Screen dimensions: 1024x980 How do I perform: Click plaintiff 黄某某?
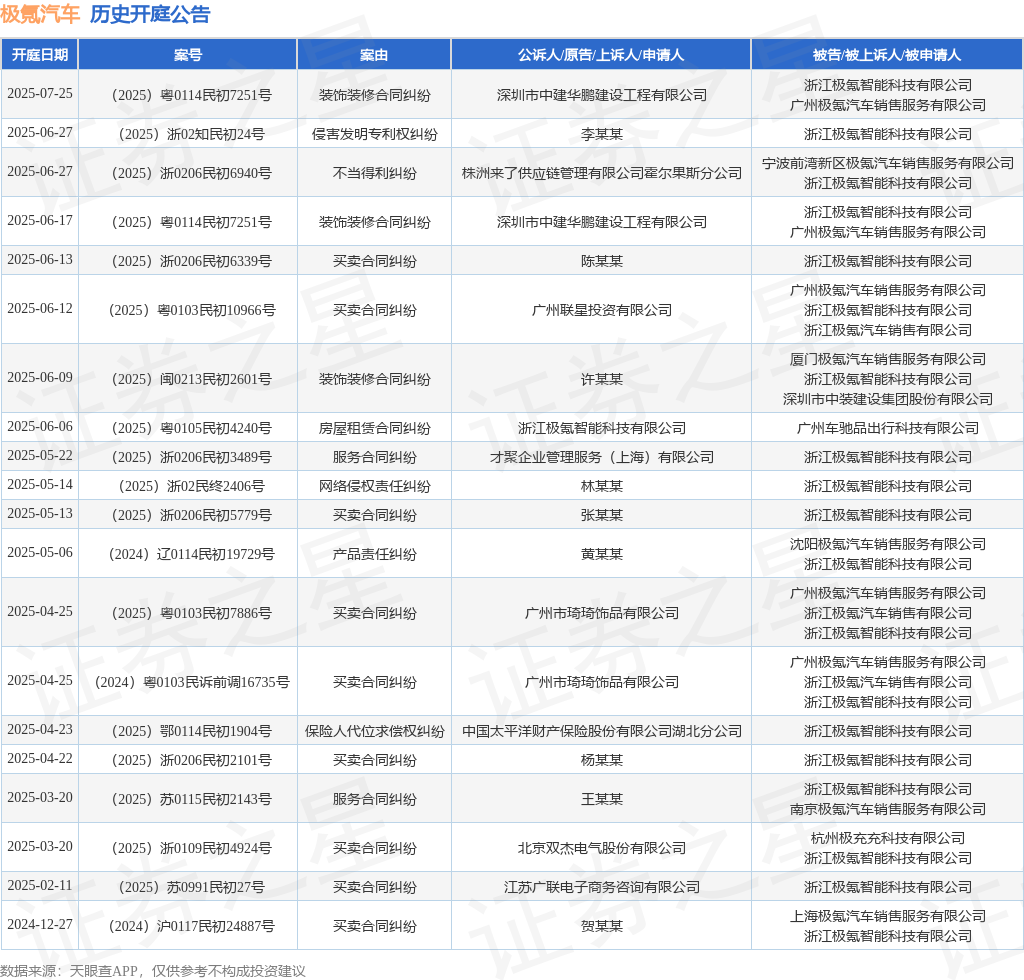601,554
